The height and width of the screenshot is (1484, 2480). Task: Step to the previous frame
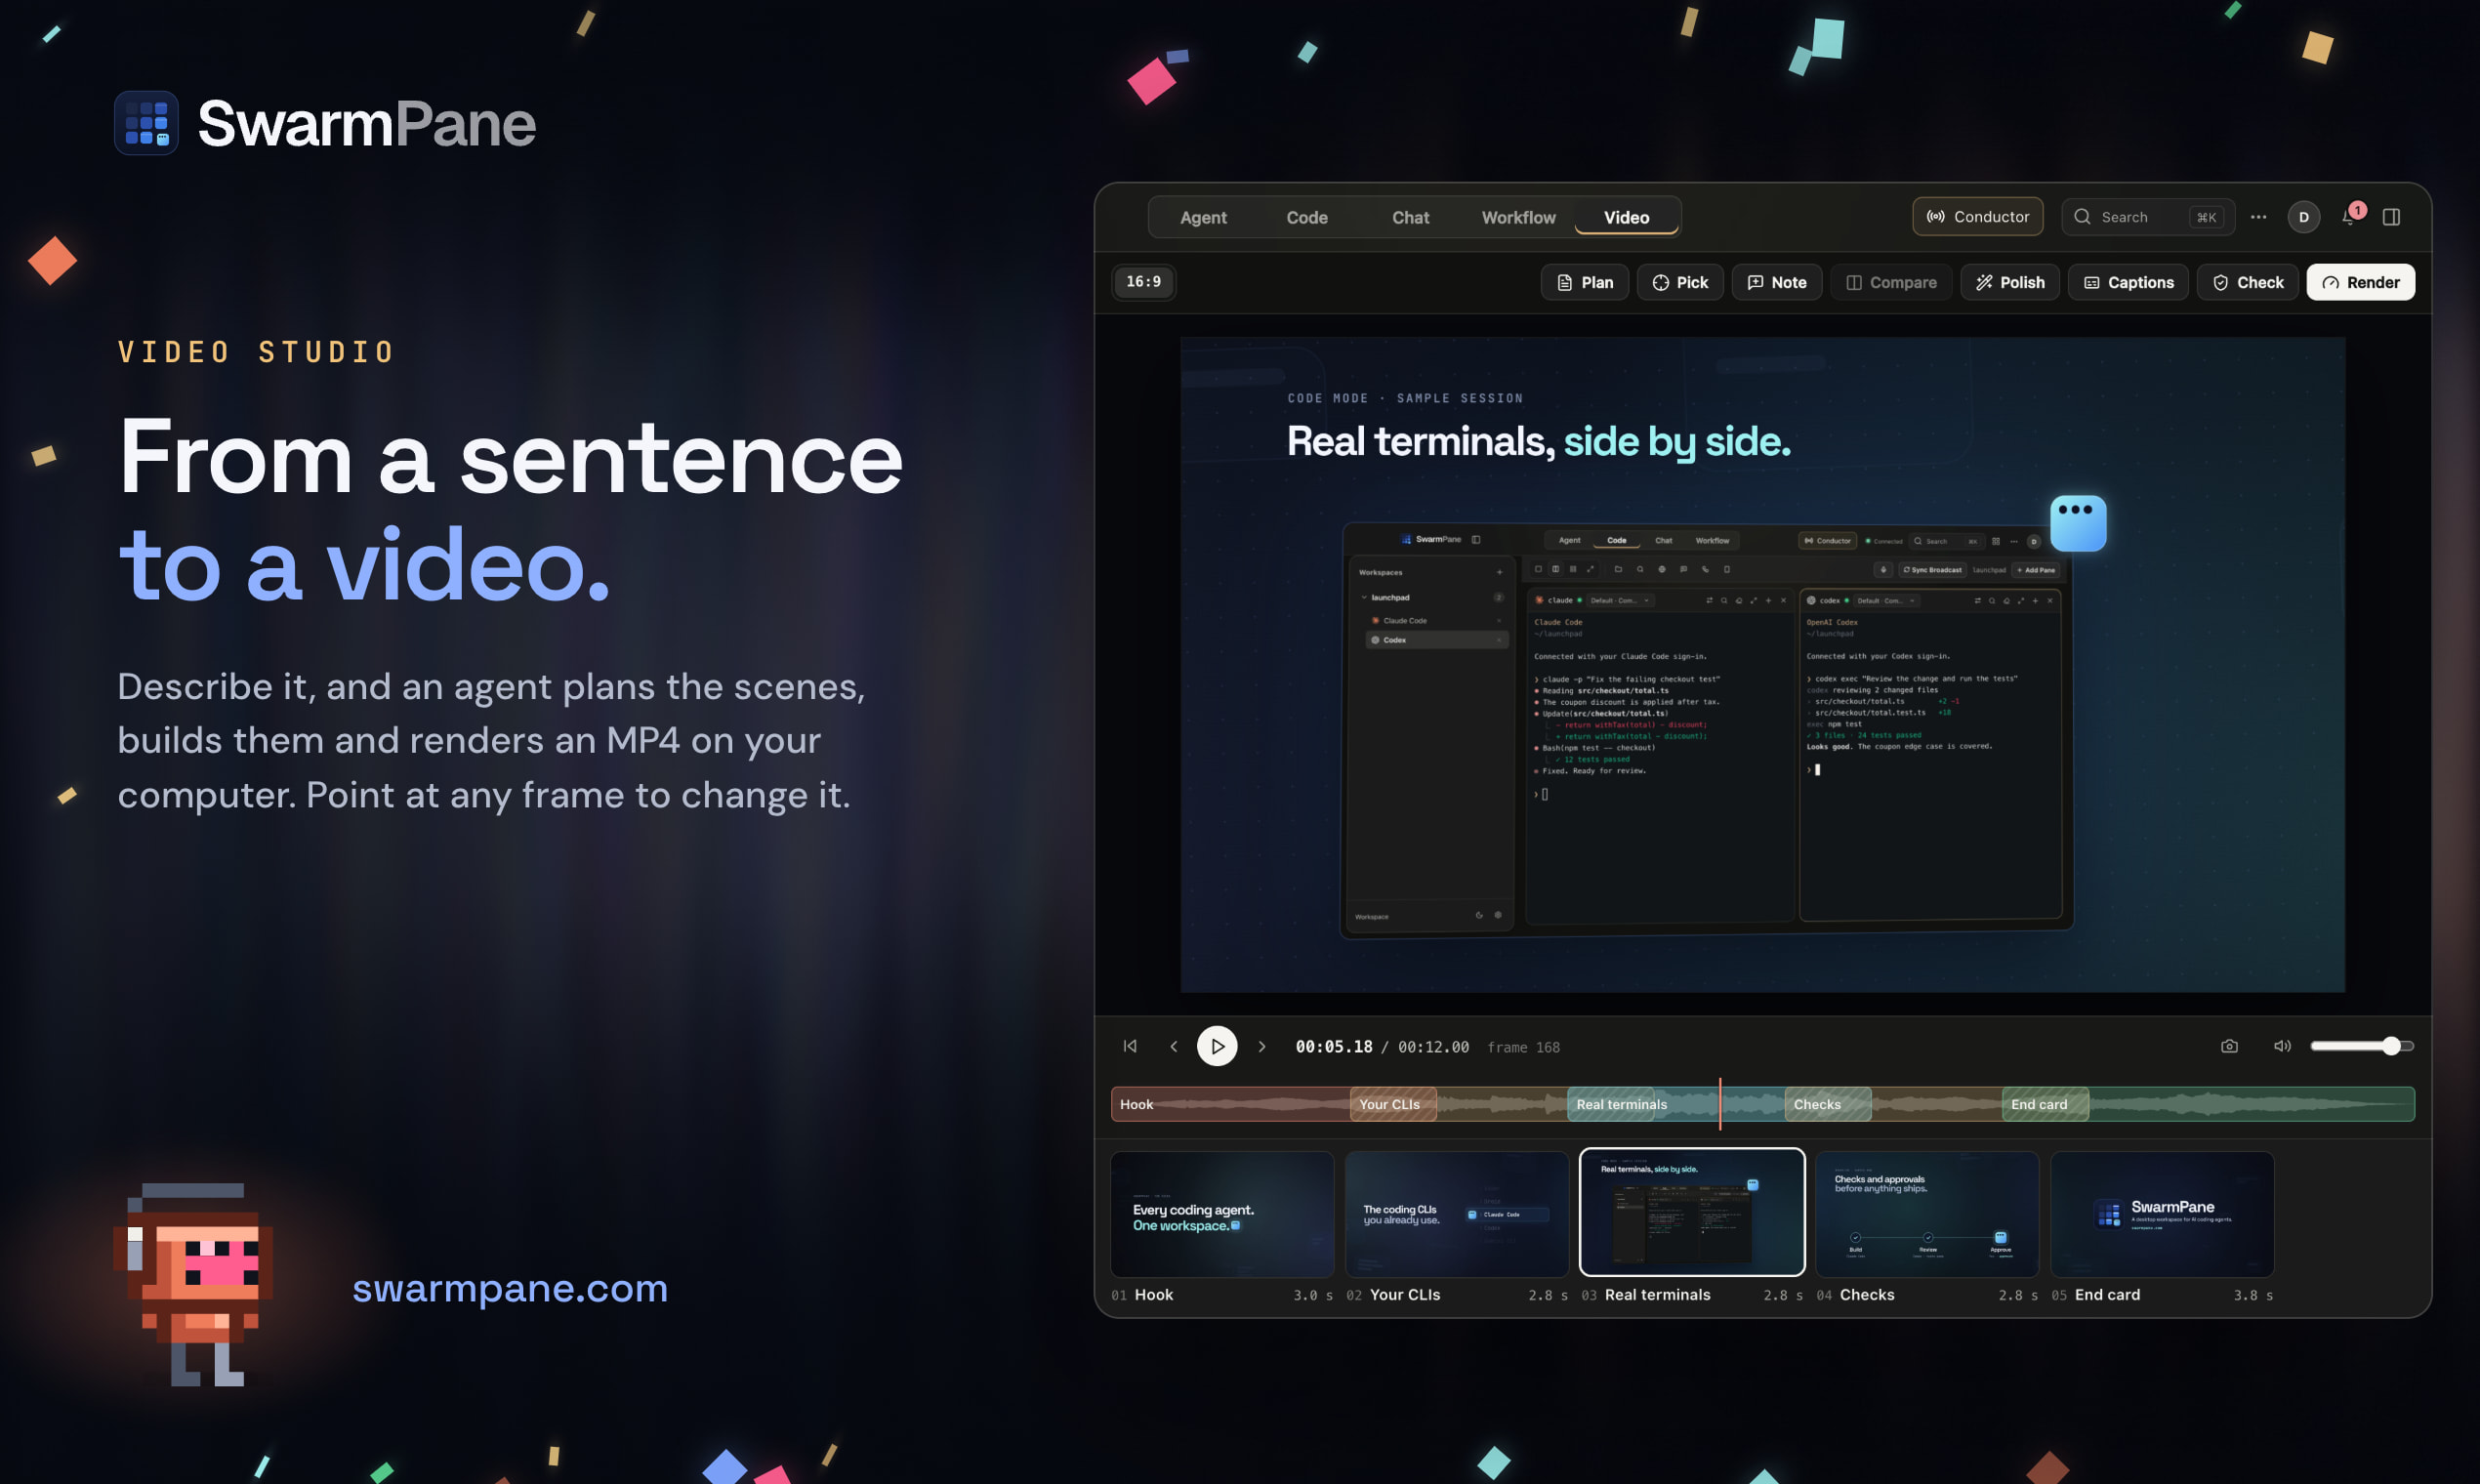[1173, 1046]
